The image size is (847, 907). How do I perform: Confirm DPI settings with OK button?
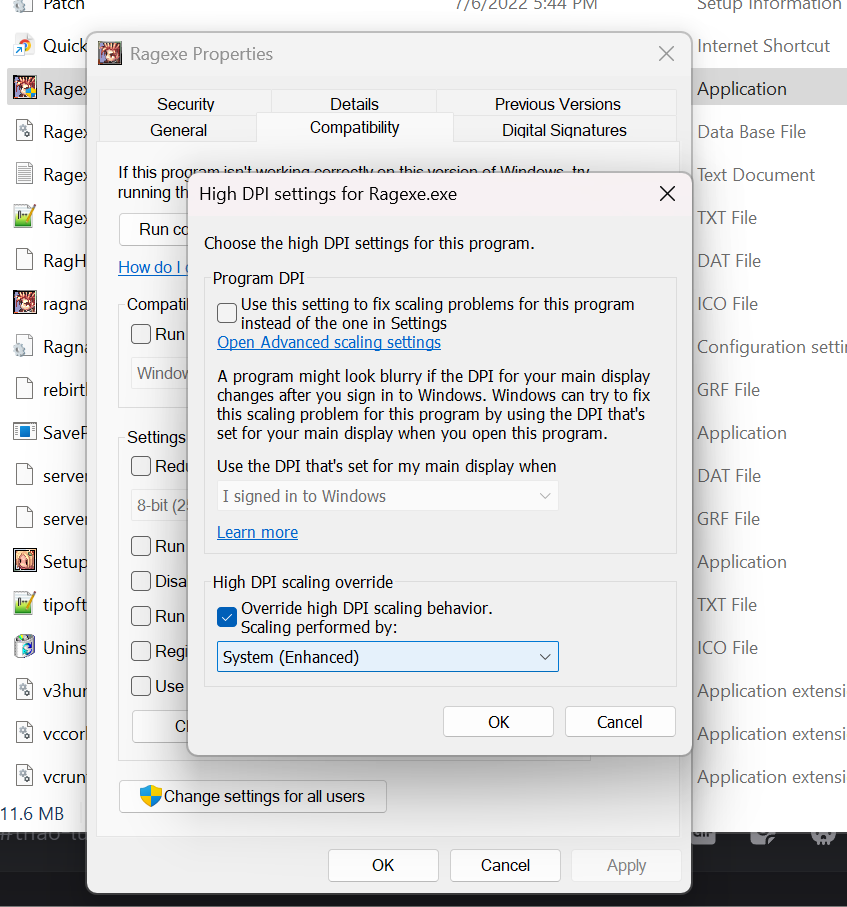[498, 721]
